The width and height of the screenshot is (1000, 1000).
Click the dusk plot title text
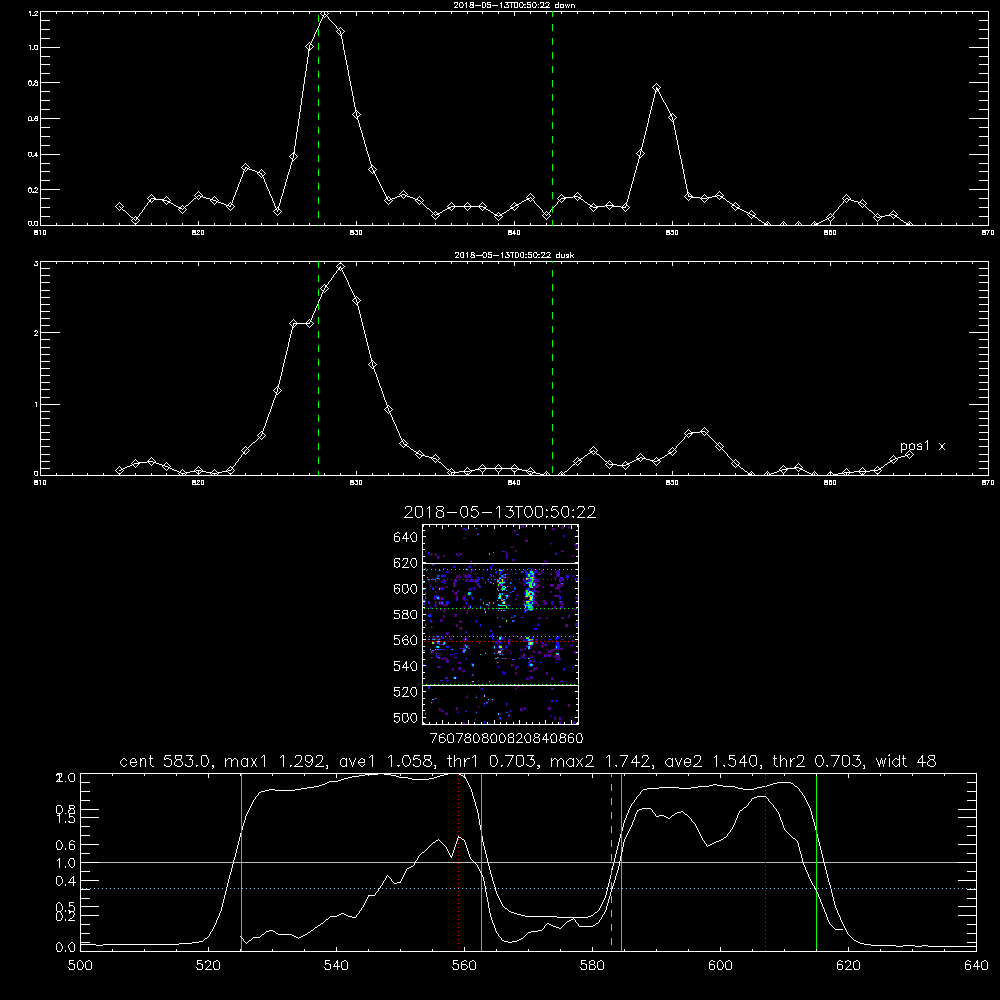(514, 255)
